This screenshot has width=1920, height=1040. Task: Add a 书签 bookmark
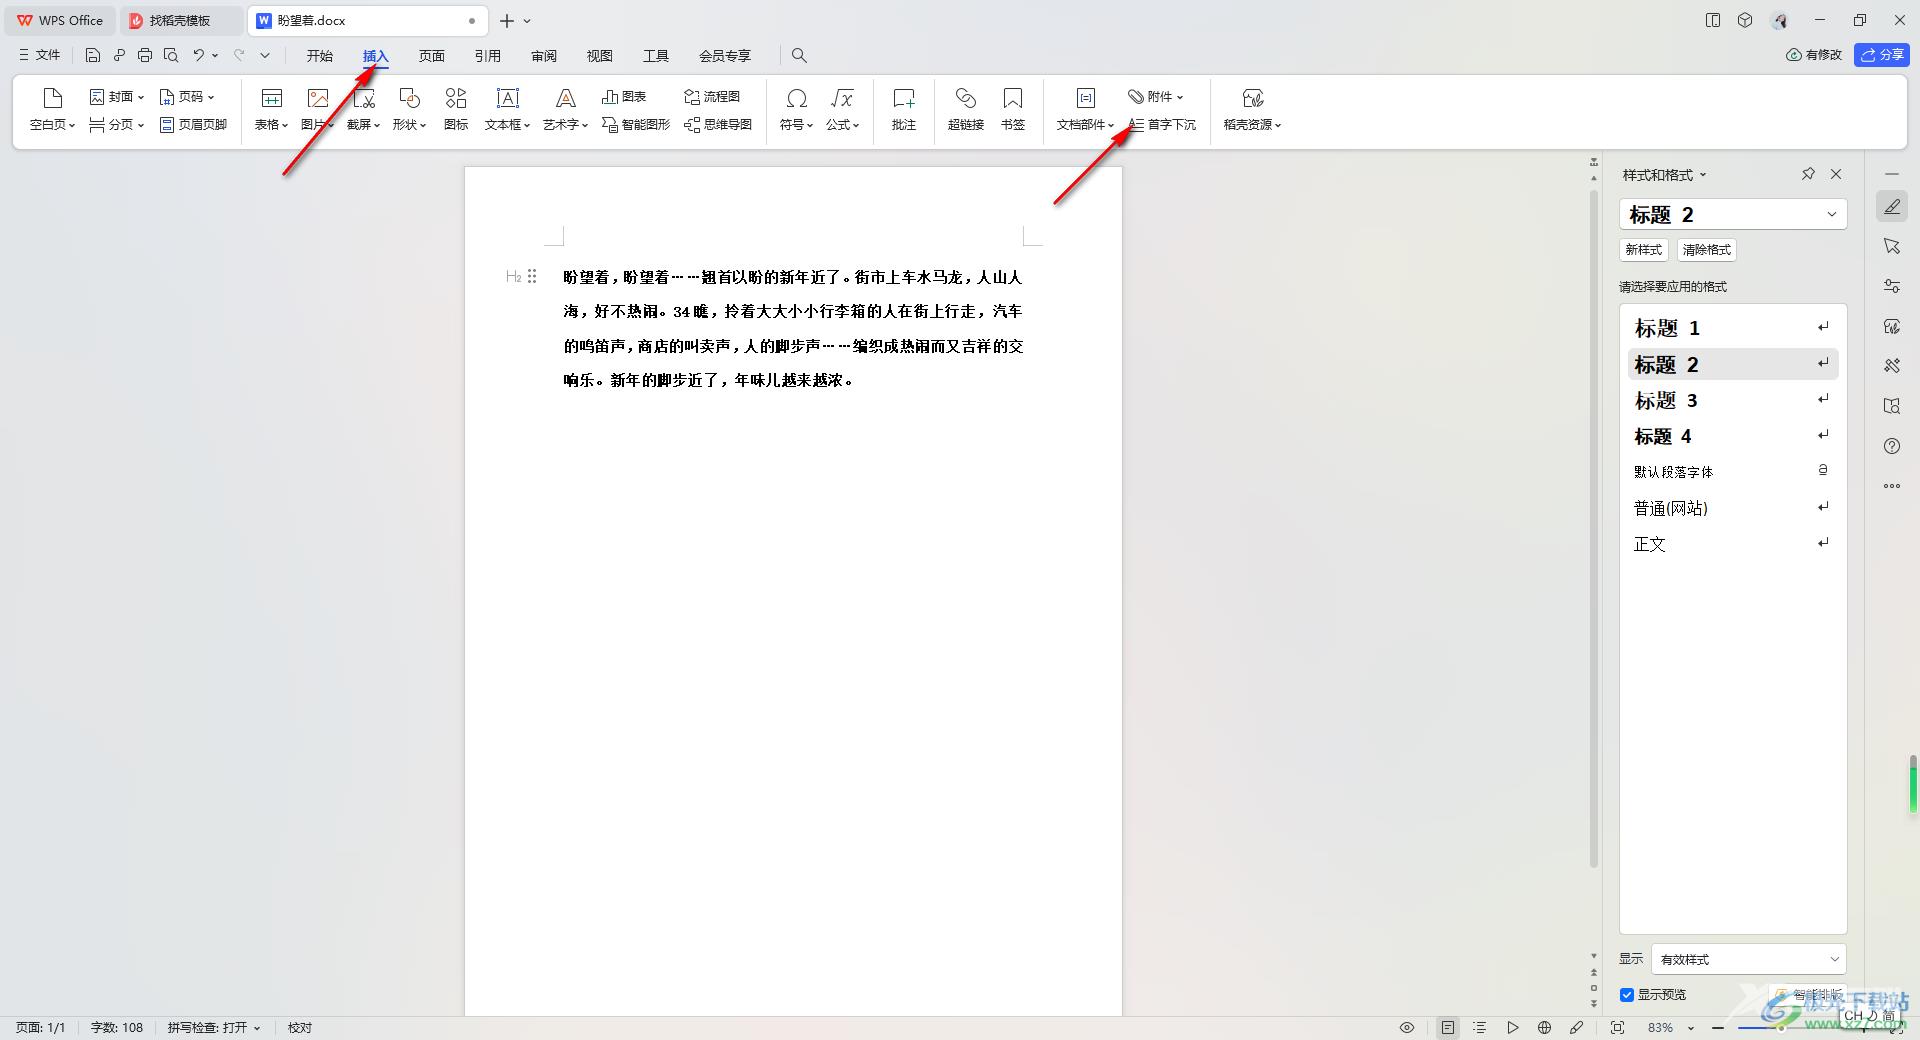[1013, 110]
